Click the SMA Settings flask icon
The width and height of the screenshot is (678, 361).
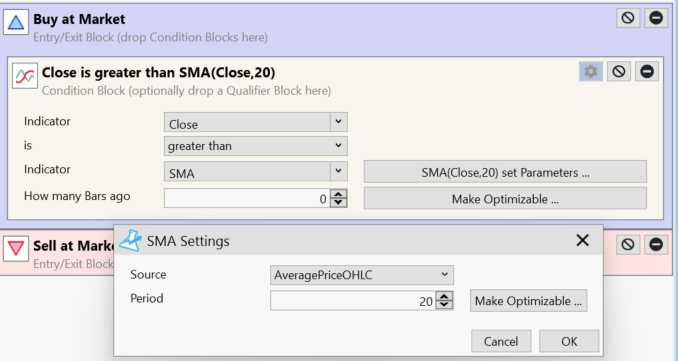(x=131, y=241)
